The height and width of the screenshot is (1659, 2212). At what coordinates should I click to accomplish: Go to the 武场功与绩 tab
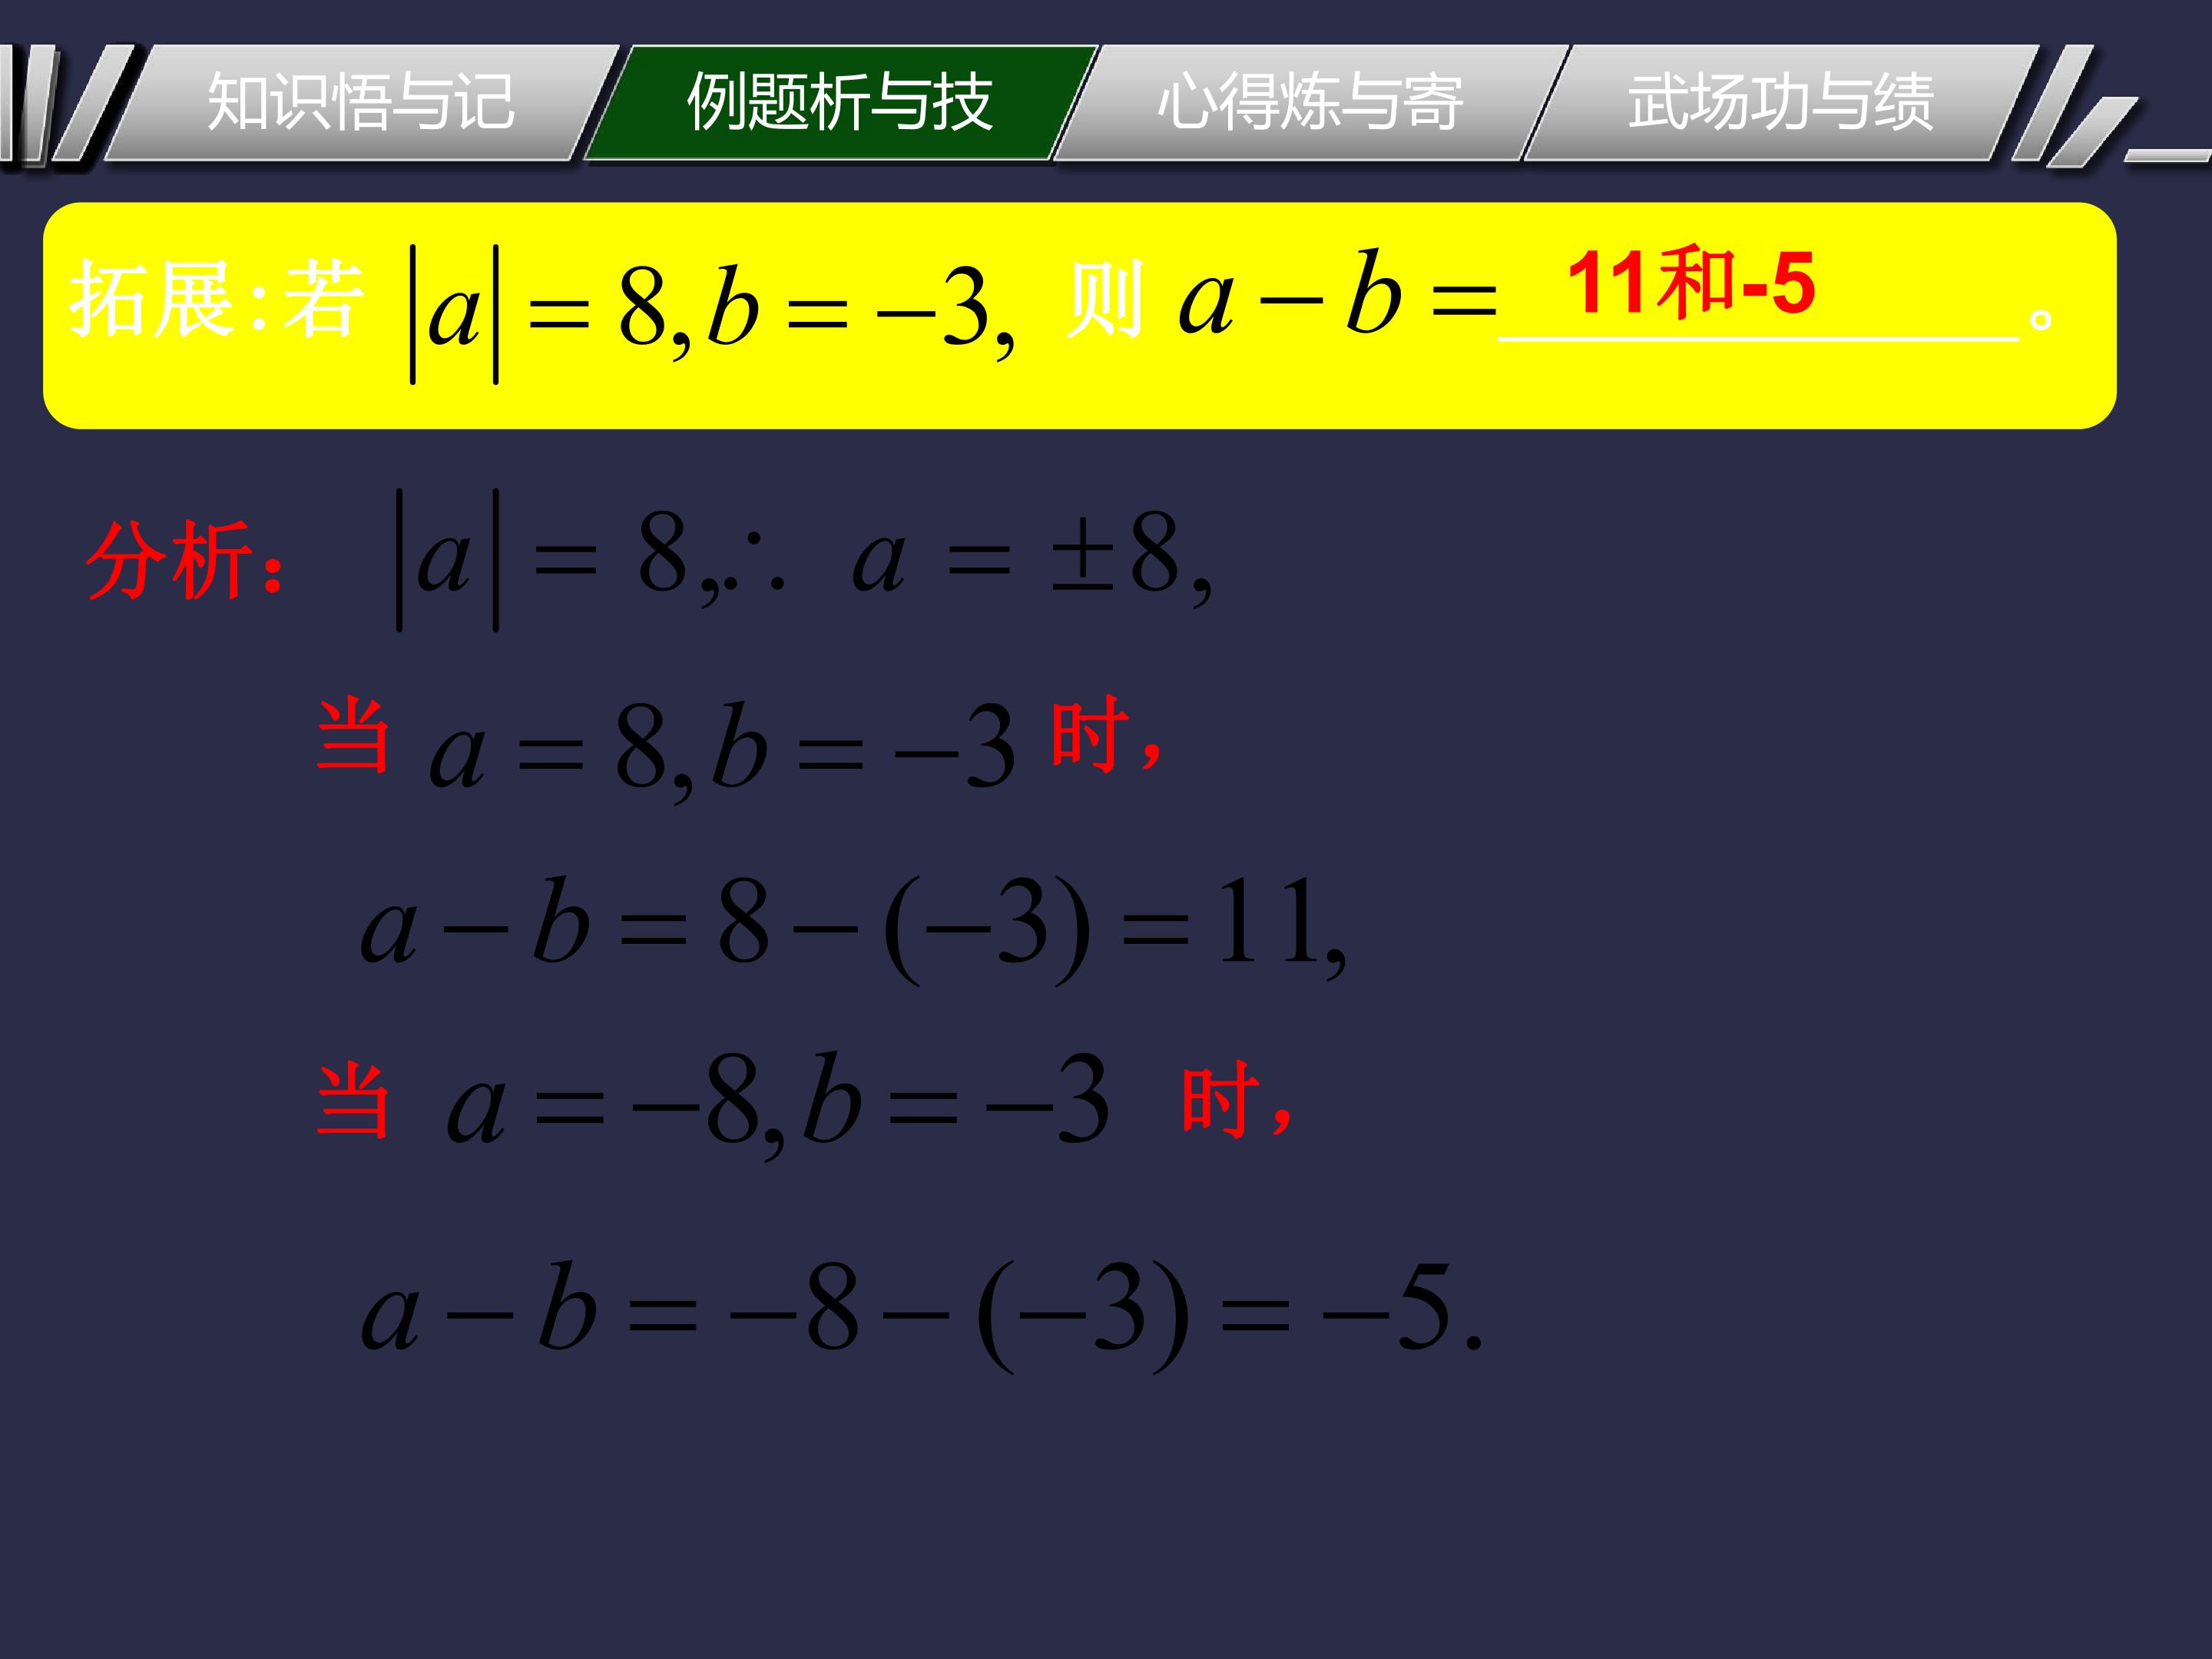point(1780,102)
